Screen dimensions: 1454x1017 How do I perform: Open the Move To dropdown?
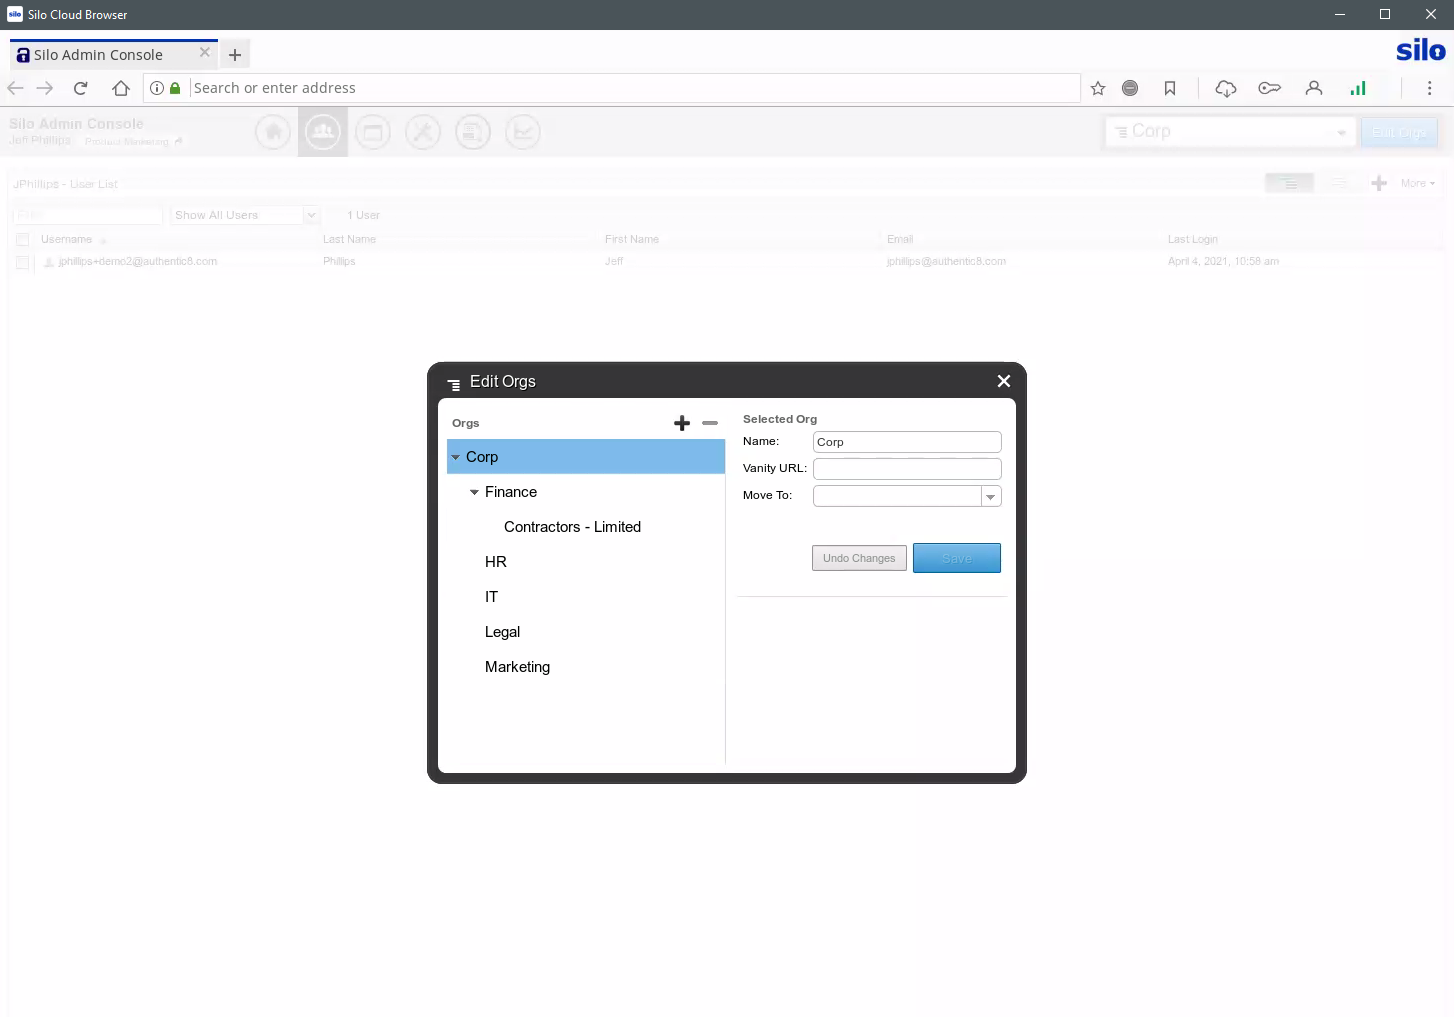point(990,497)
